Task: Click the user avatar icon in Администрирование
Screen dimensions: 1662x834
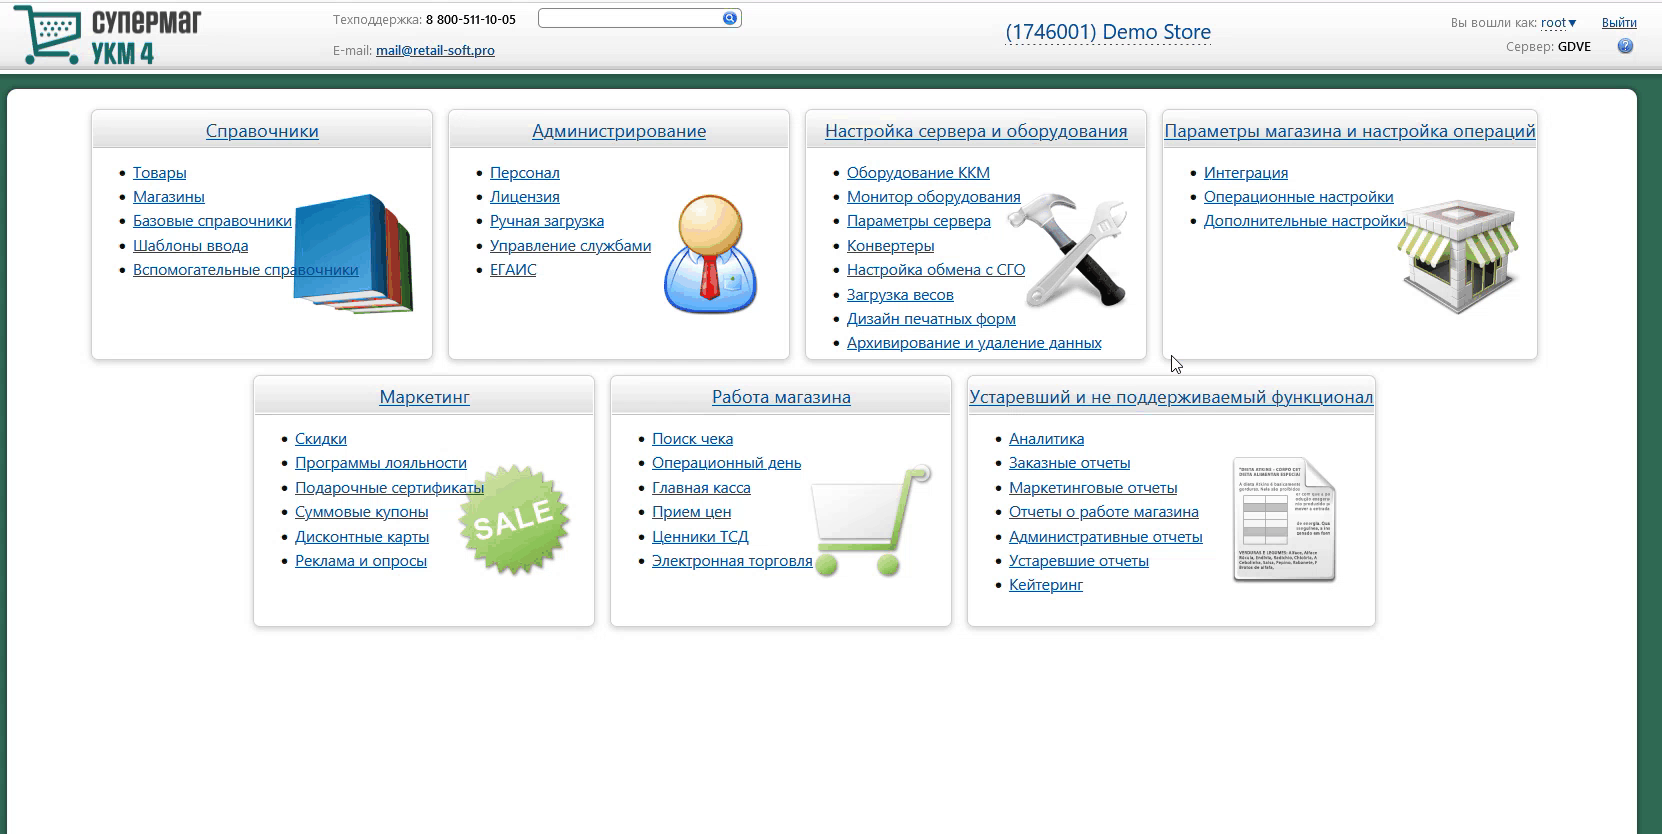Action: pos(710,254)
